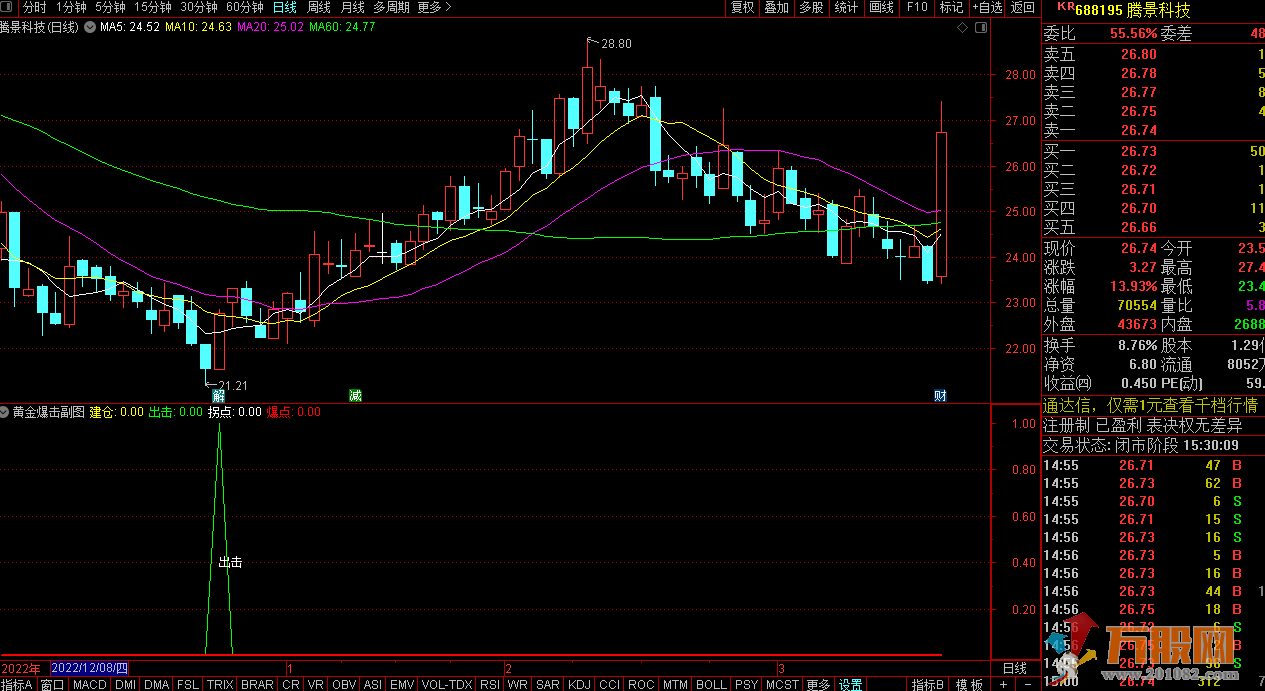This screenshot has width=1265, height=691.
Task: Click the KR badge beside the stock code
Action: (1064, 7)
